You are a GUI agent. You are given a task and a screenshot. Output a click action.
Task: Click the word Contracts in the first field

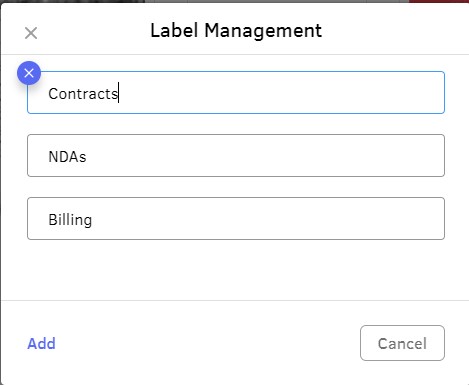[x=83, y=94]
